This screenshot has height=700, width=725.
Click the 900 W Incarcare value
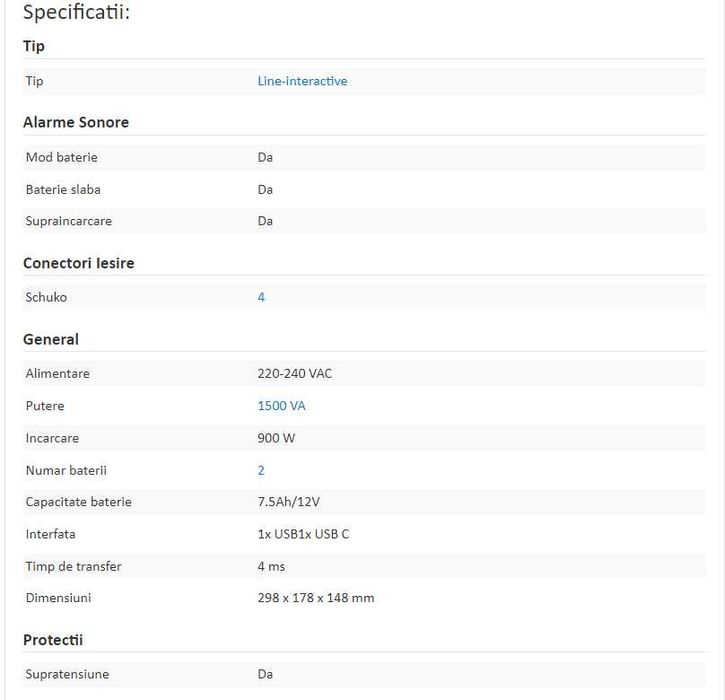point(276,438)
